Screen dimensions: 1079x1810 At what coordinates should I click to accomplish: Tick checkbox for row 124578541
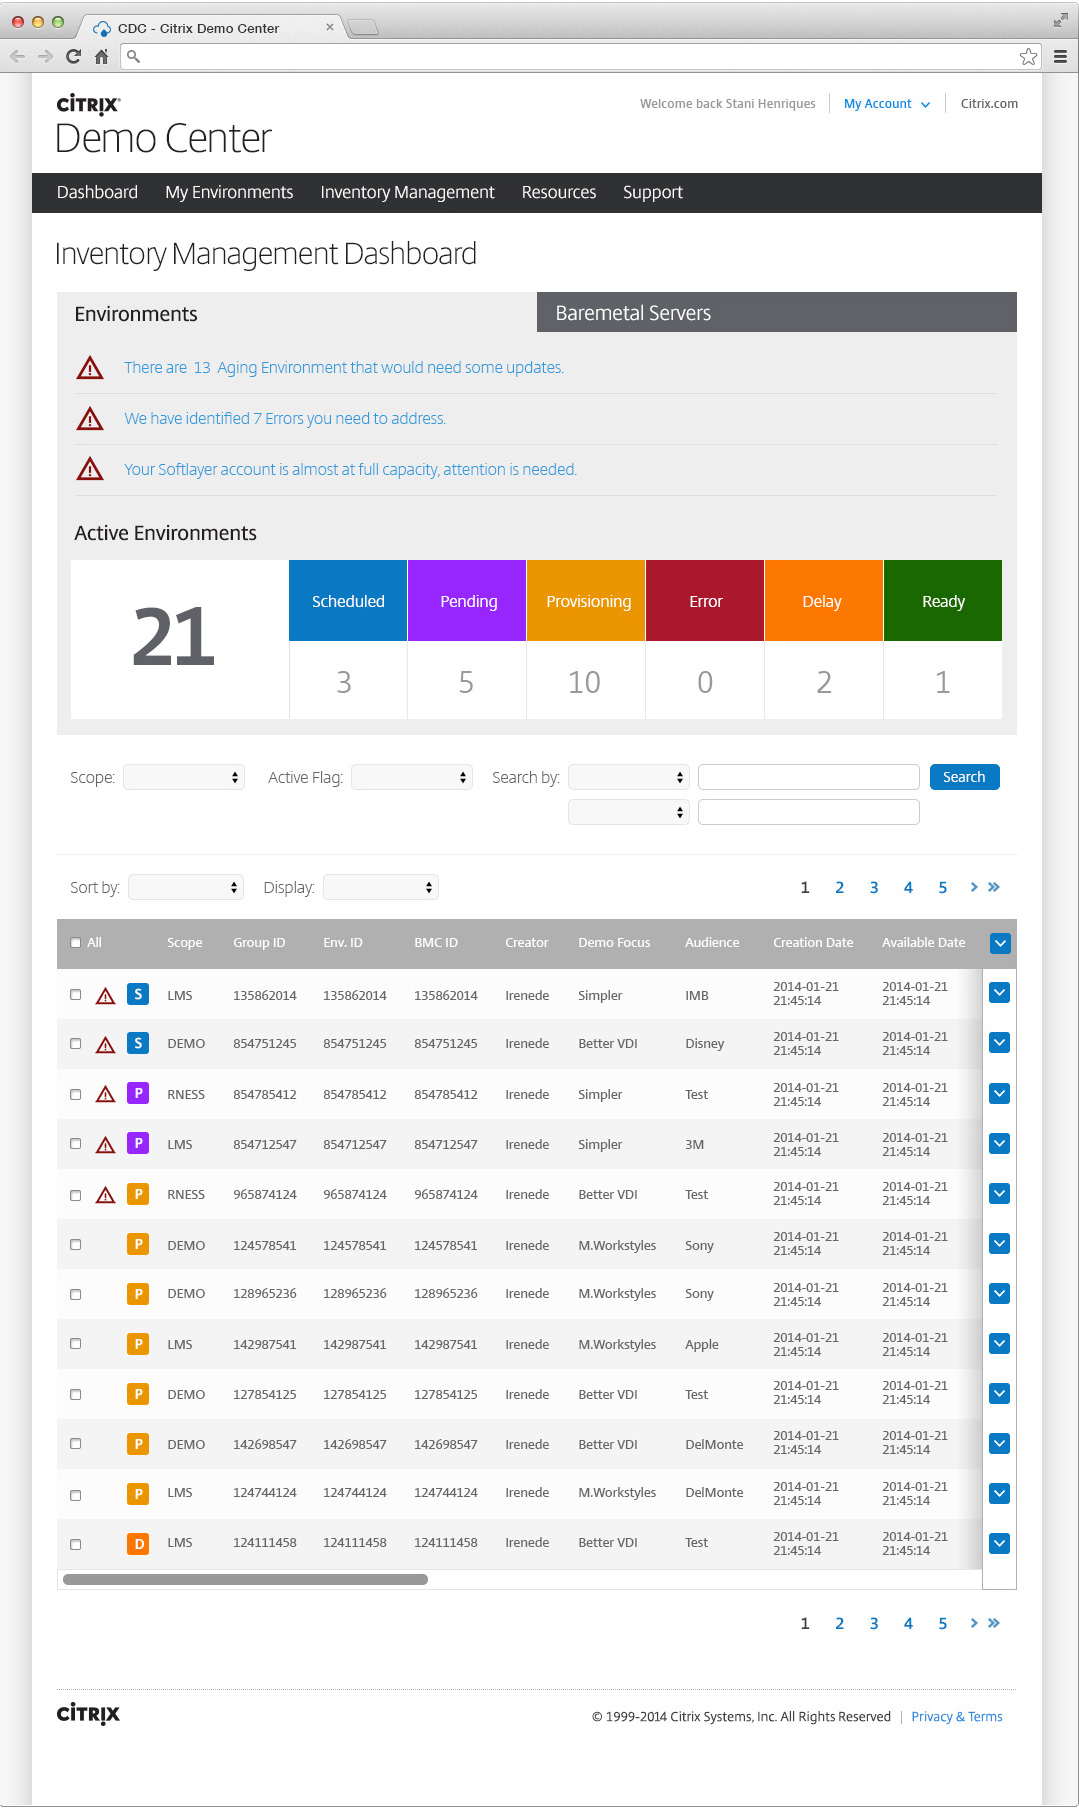[76, 1245]
